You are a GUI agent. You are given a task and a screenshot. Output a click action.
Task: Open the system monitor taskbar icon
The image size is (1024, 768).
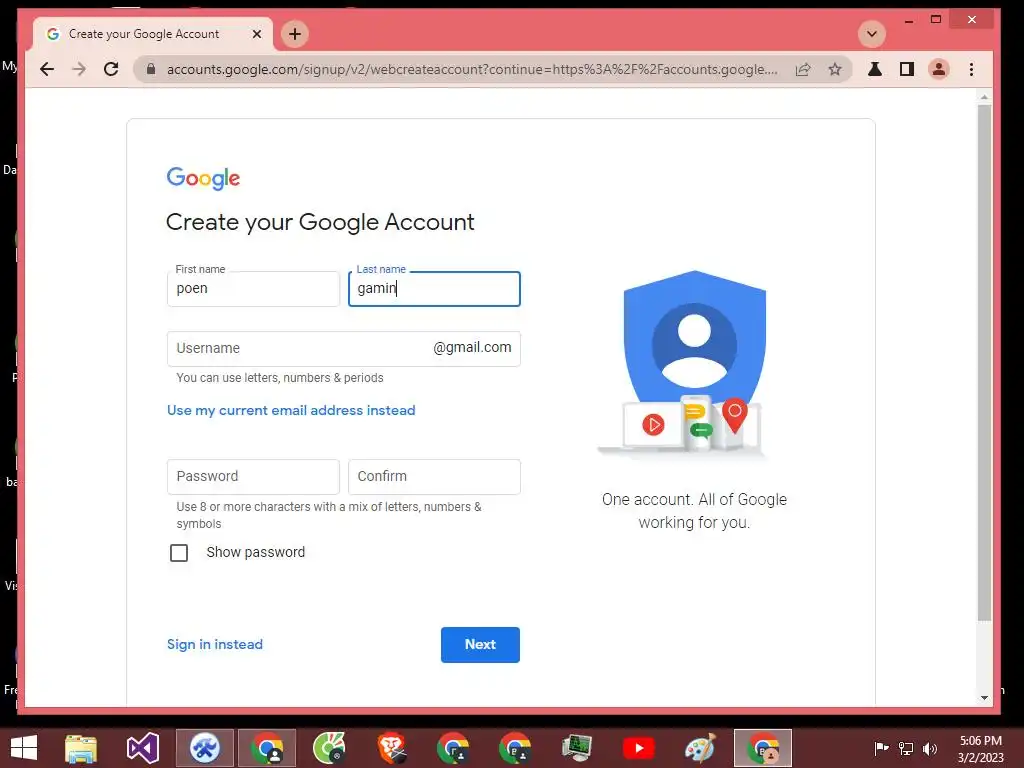(577, 748)
